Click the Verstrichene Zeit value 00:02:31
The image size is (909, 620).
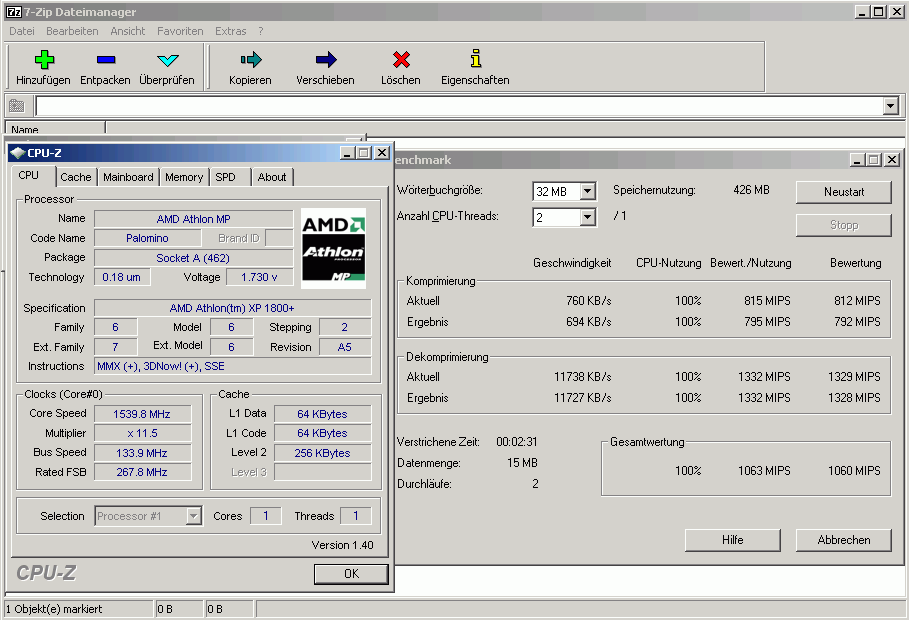[x=517, y=442]
